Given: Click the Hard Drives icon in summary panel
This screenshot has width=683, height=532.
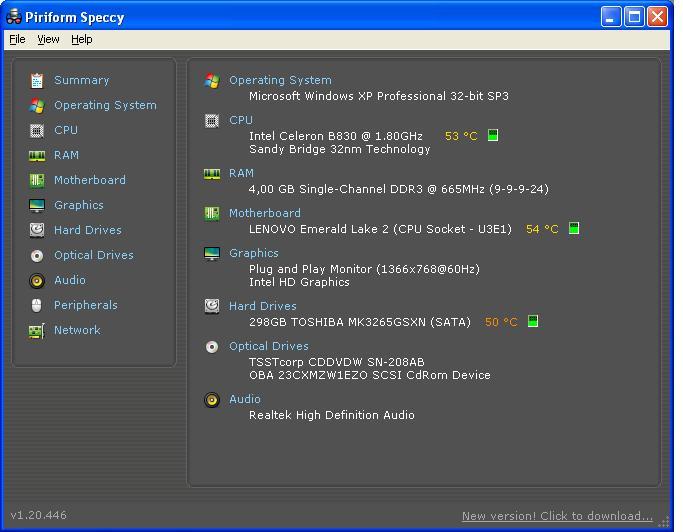Looking at the screenshot, I should click(x=212, y=306).
